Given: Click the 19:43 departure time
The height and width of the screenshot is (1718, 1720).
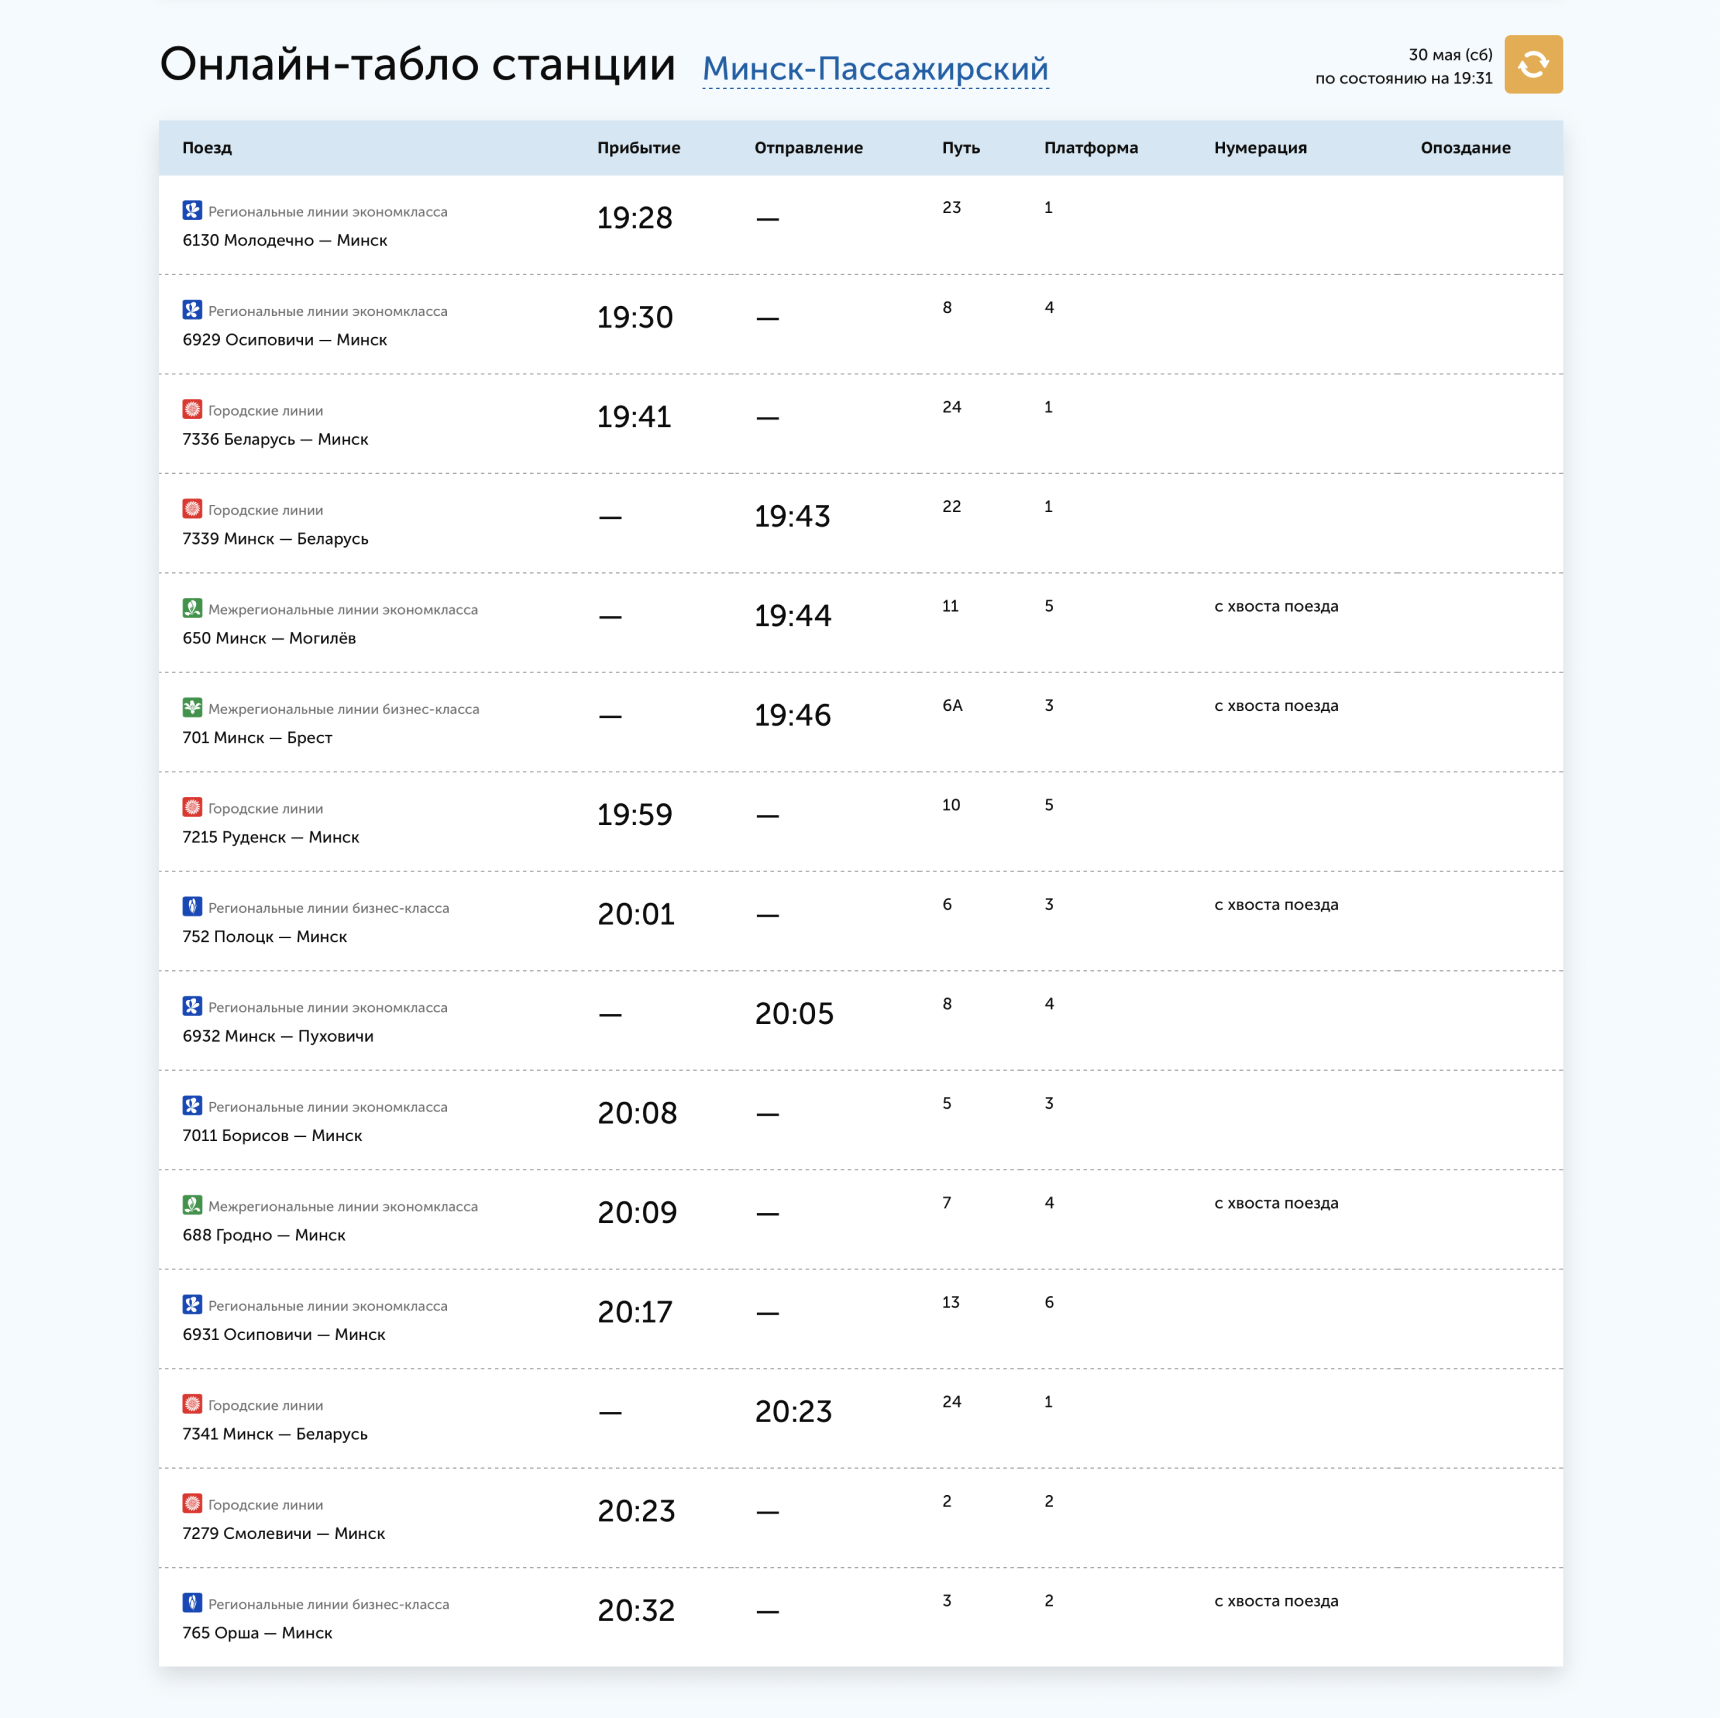Looking at the screenshot, I should tap(792, 517).
